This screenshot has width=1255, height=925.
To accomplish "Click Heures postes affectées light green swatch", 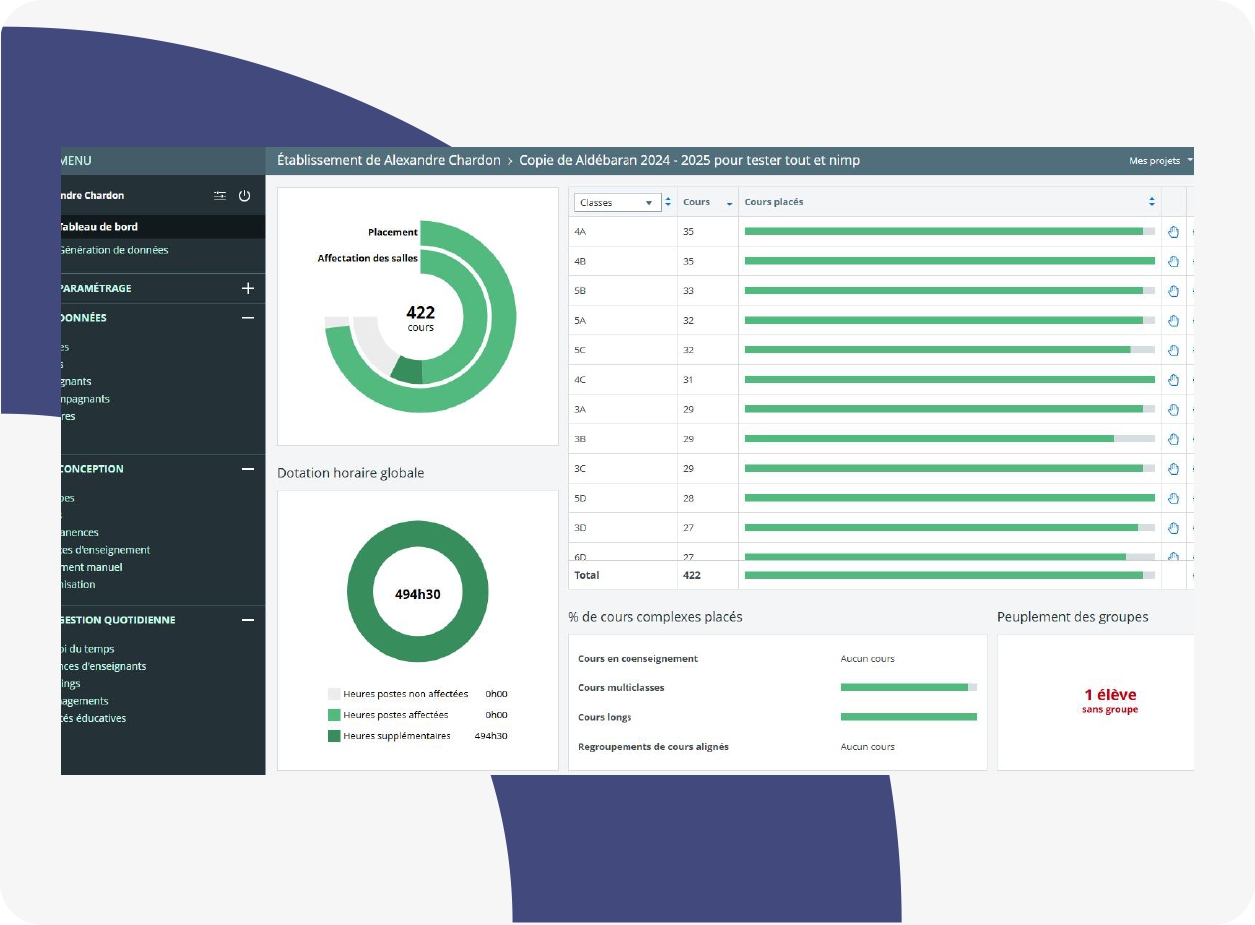I will (x=334, y=715).
